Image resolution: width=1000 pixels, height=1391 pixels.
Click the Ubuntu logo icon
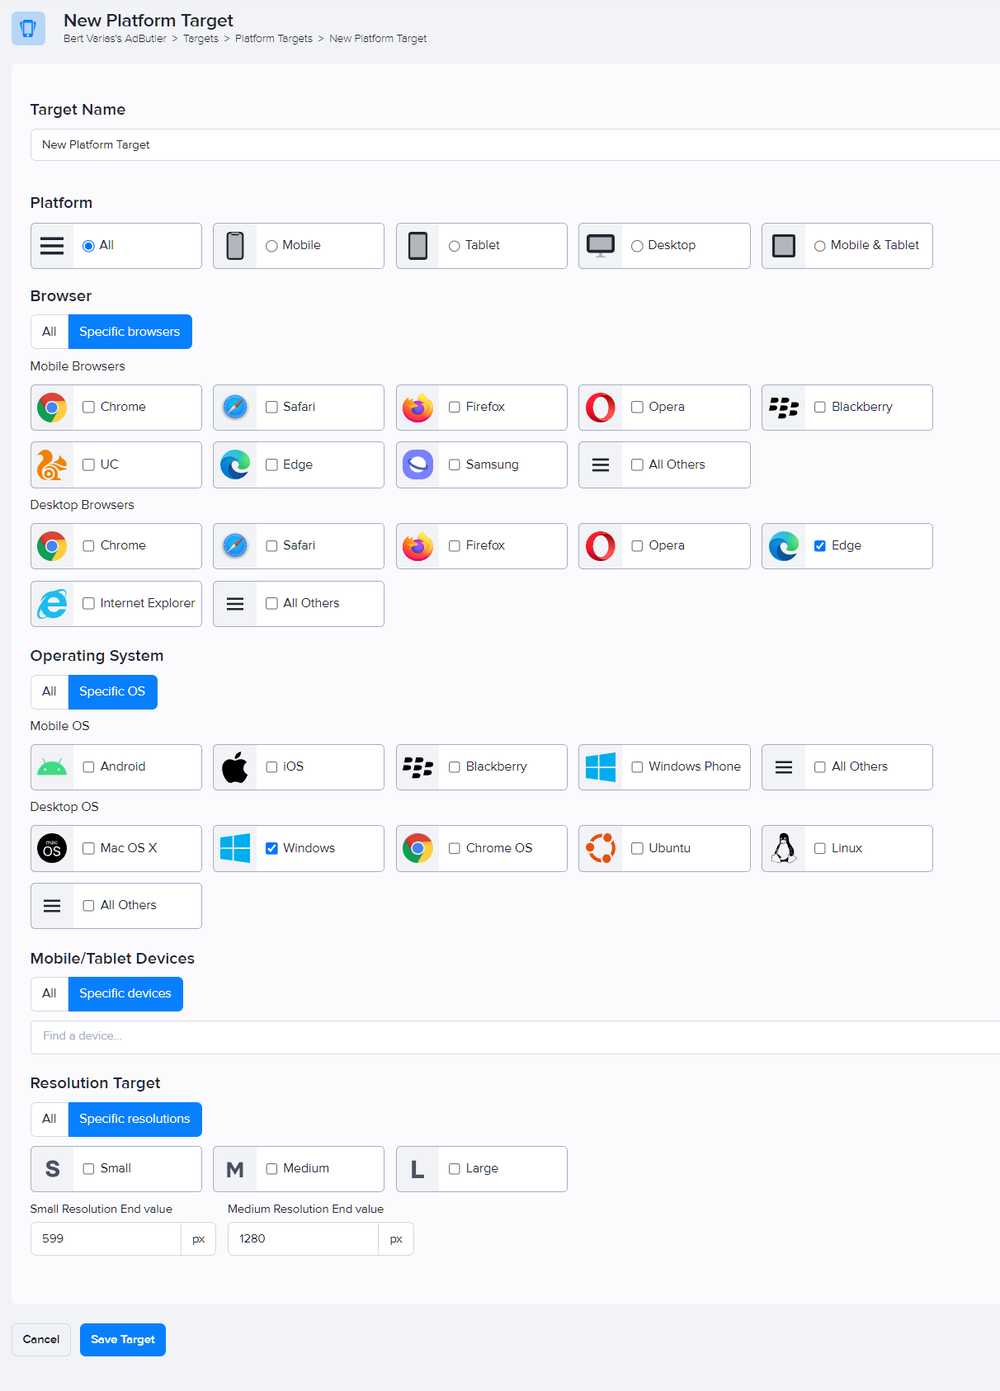pyautogui.click(x=601, y=849)
